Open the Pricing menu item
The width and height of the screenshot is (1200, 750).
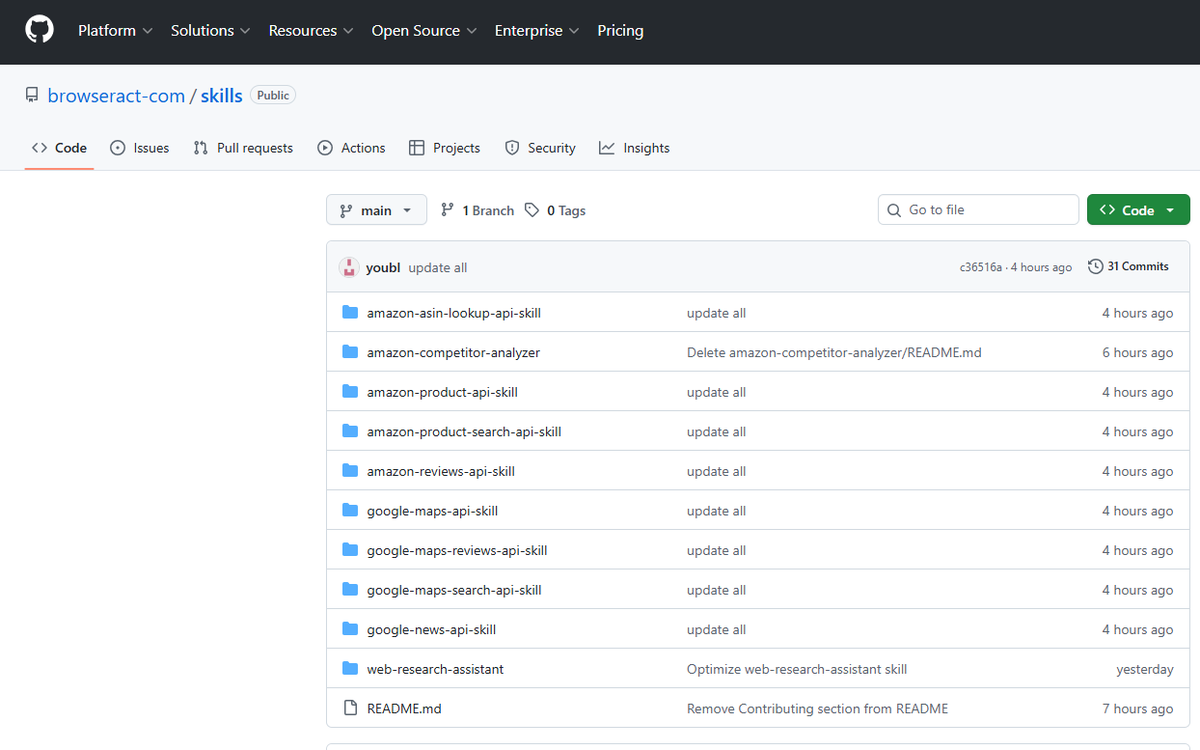(x=620, y=30)
